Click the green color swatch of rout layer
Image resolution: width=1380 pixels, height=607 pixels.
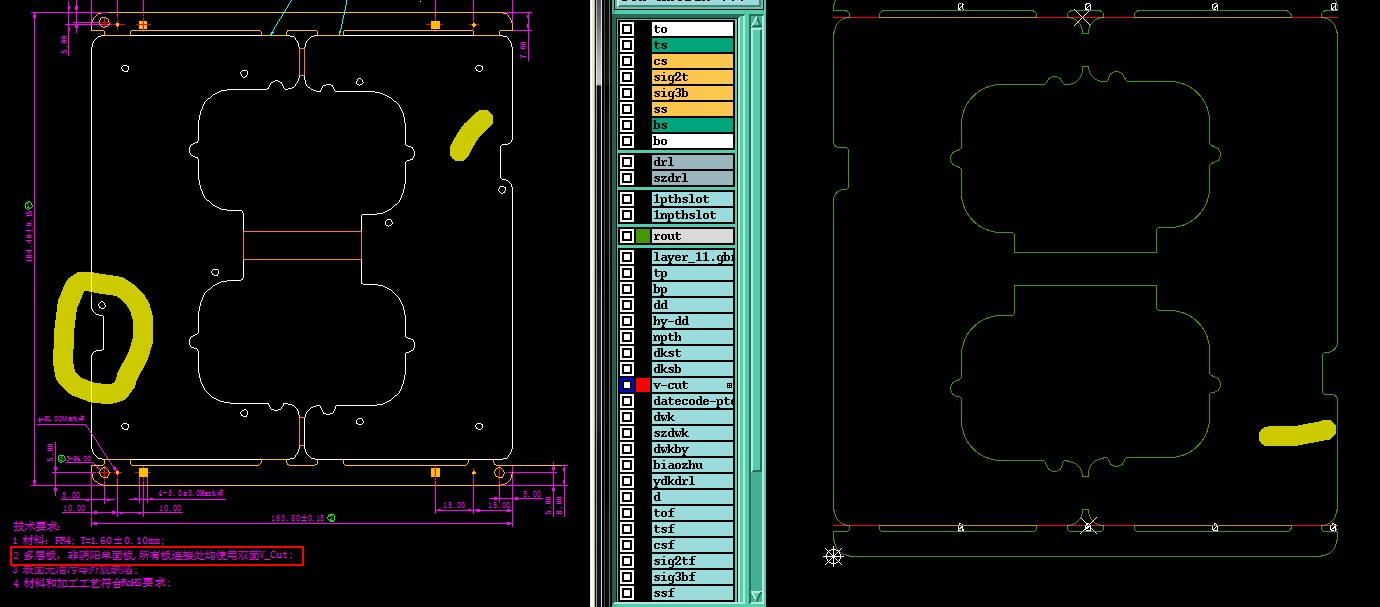[643, 236]
